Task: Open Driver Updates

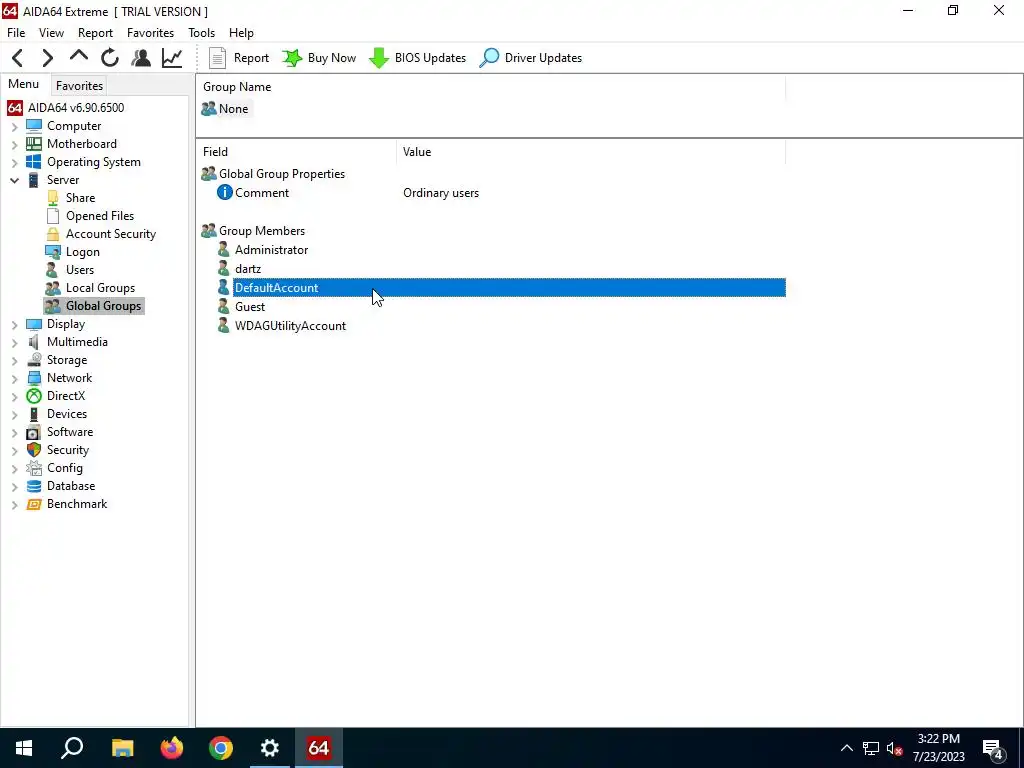Action: 530,58
